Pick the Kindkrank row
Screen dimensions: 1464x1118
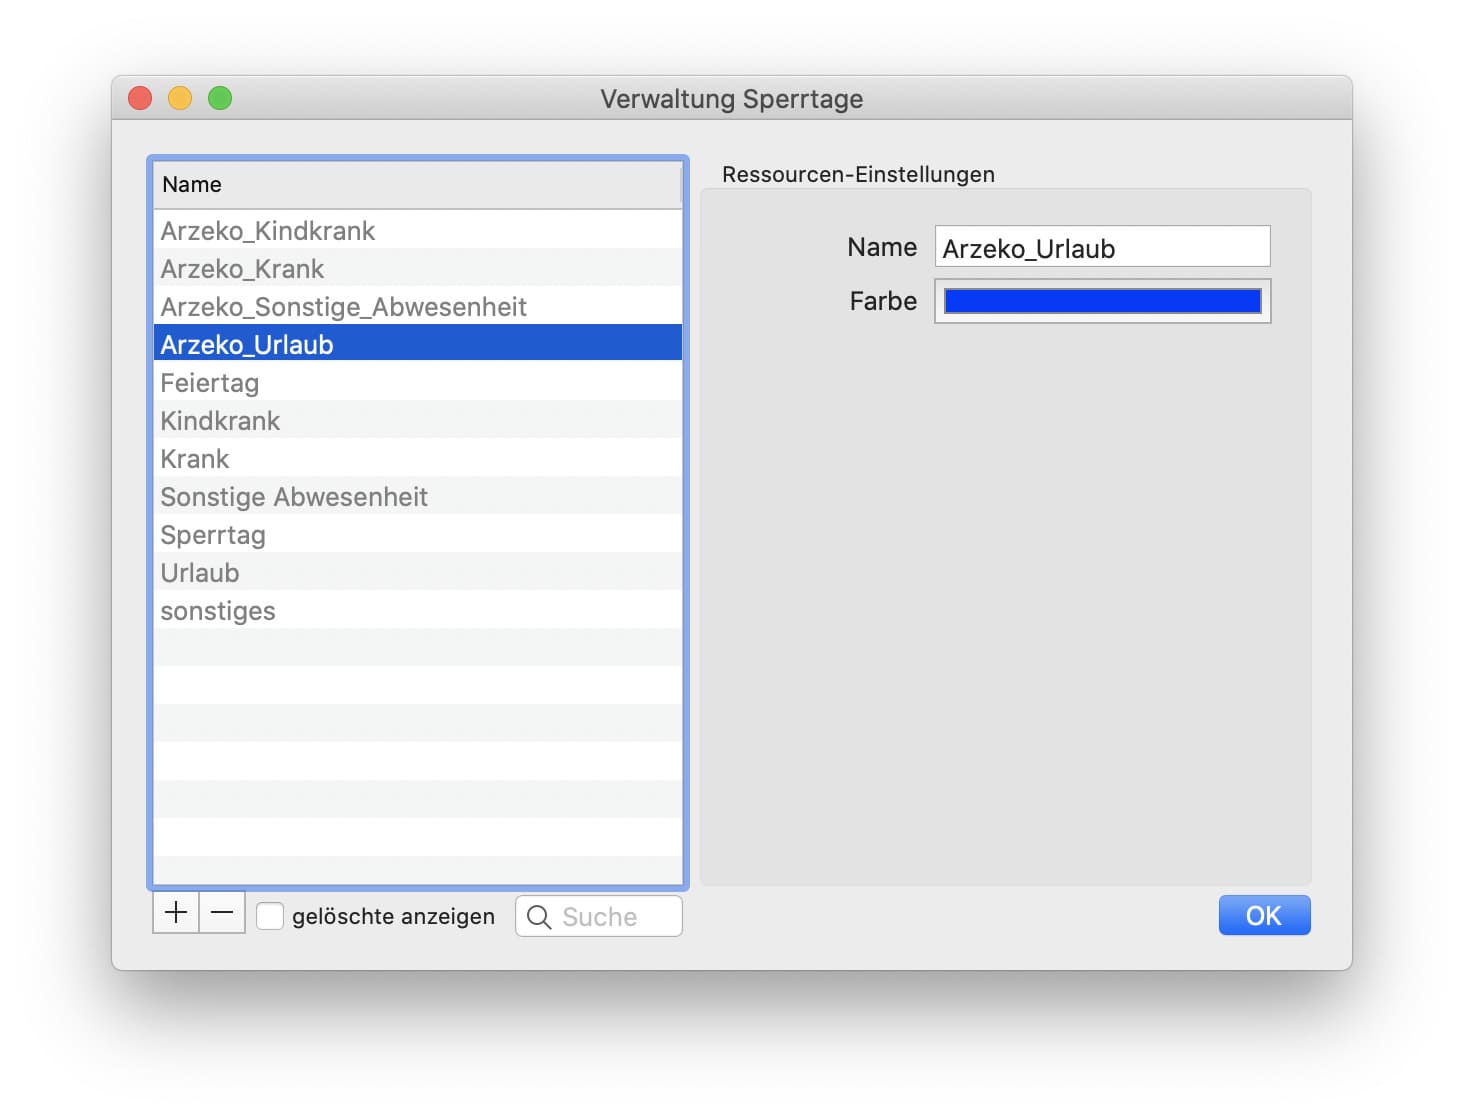coord(417,420)
